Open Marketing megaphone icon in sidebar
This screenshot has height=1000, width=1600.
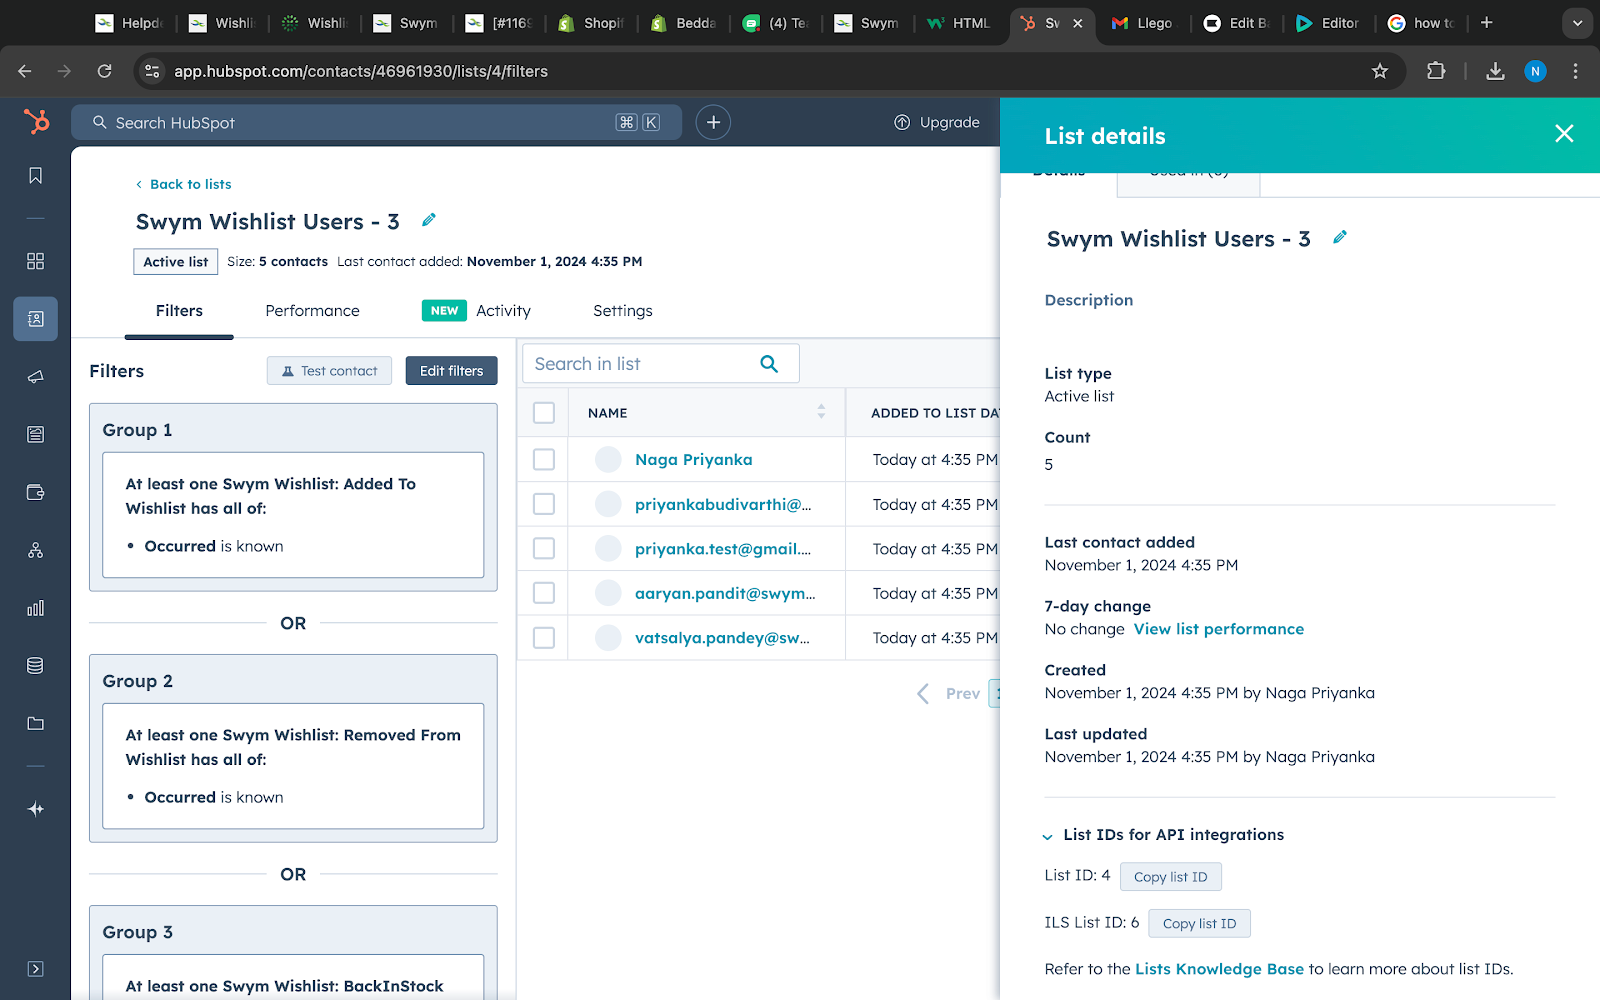click(x=35, y=377)
